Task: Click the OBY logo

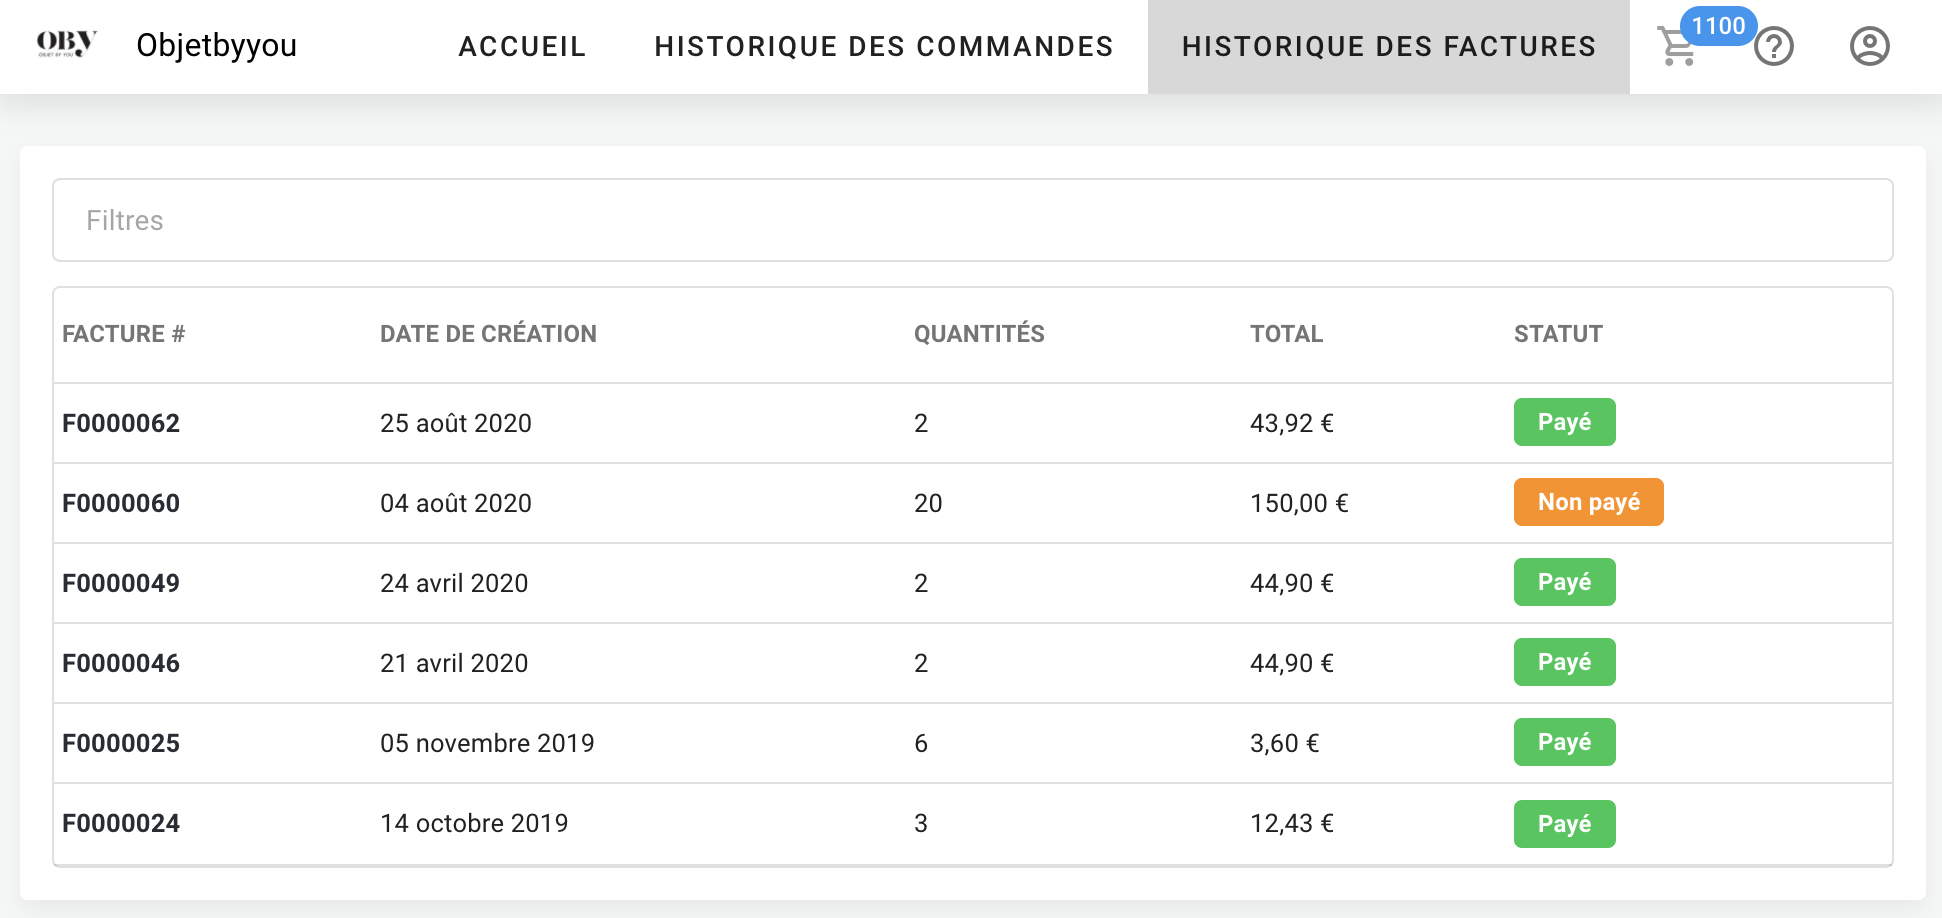Action: [66, 44]
